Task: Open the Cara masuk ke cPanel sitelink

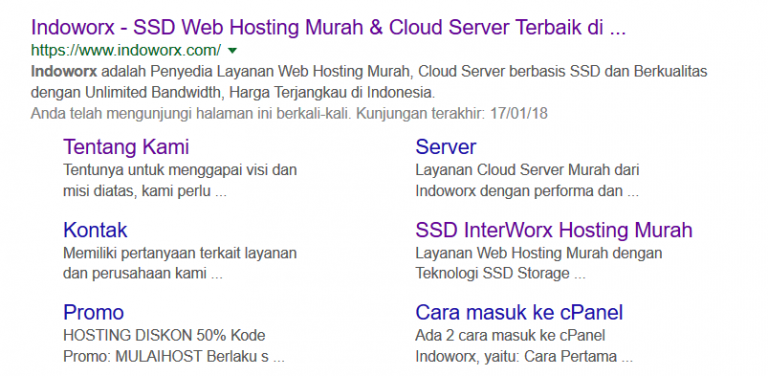Action: pos(519,312)
